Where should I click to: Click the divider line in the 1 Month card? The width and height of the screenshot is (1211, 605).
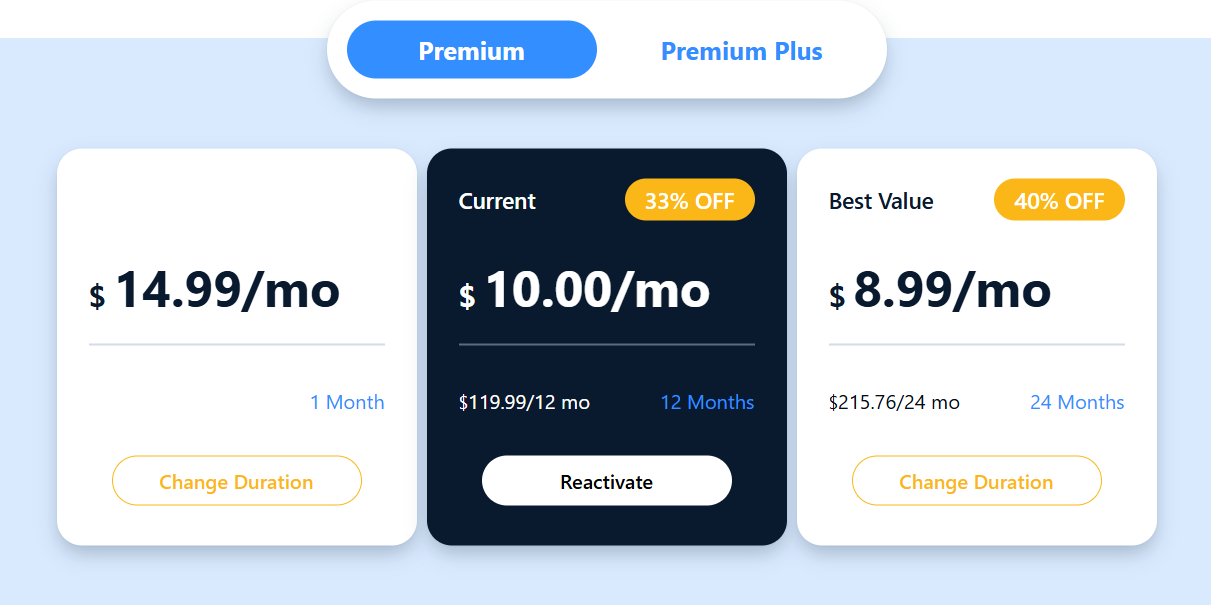click(237, 344)
